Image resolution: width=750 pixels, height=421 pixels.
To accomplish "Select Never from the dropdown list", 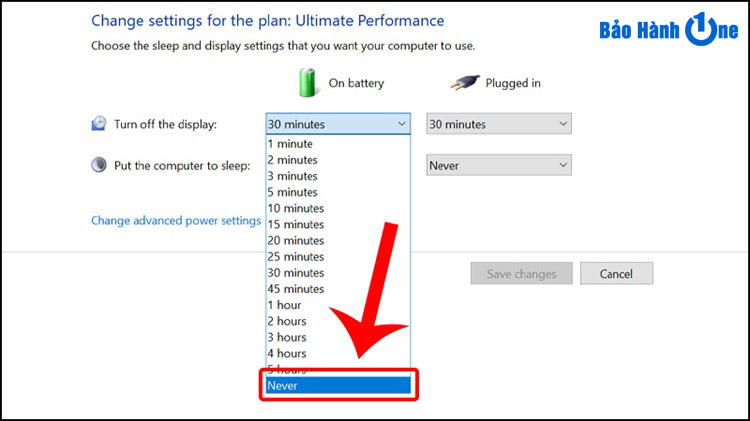I will (339, 385).
